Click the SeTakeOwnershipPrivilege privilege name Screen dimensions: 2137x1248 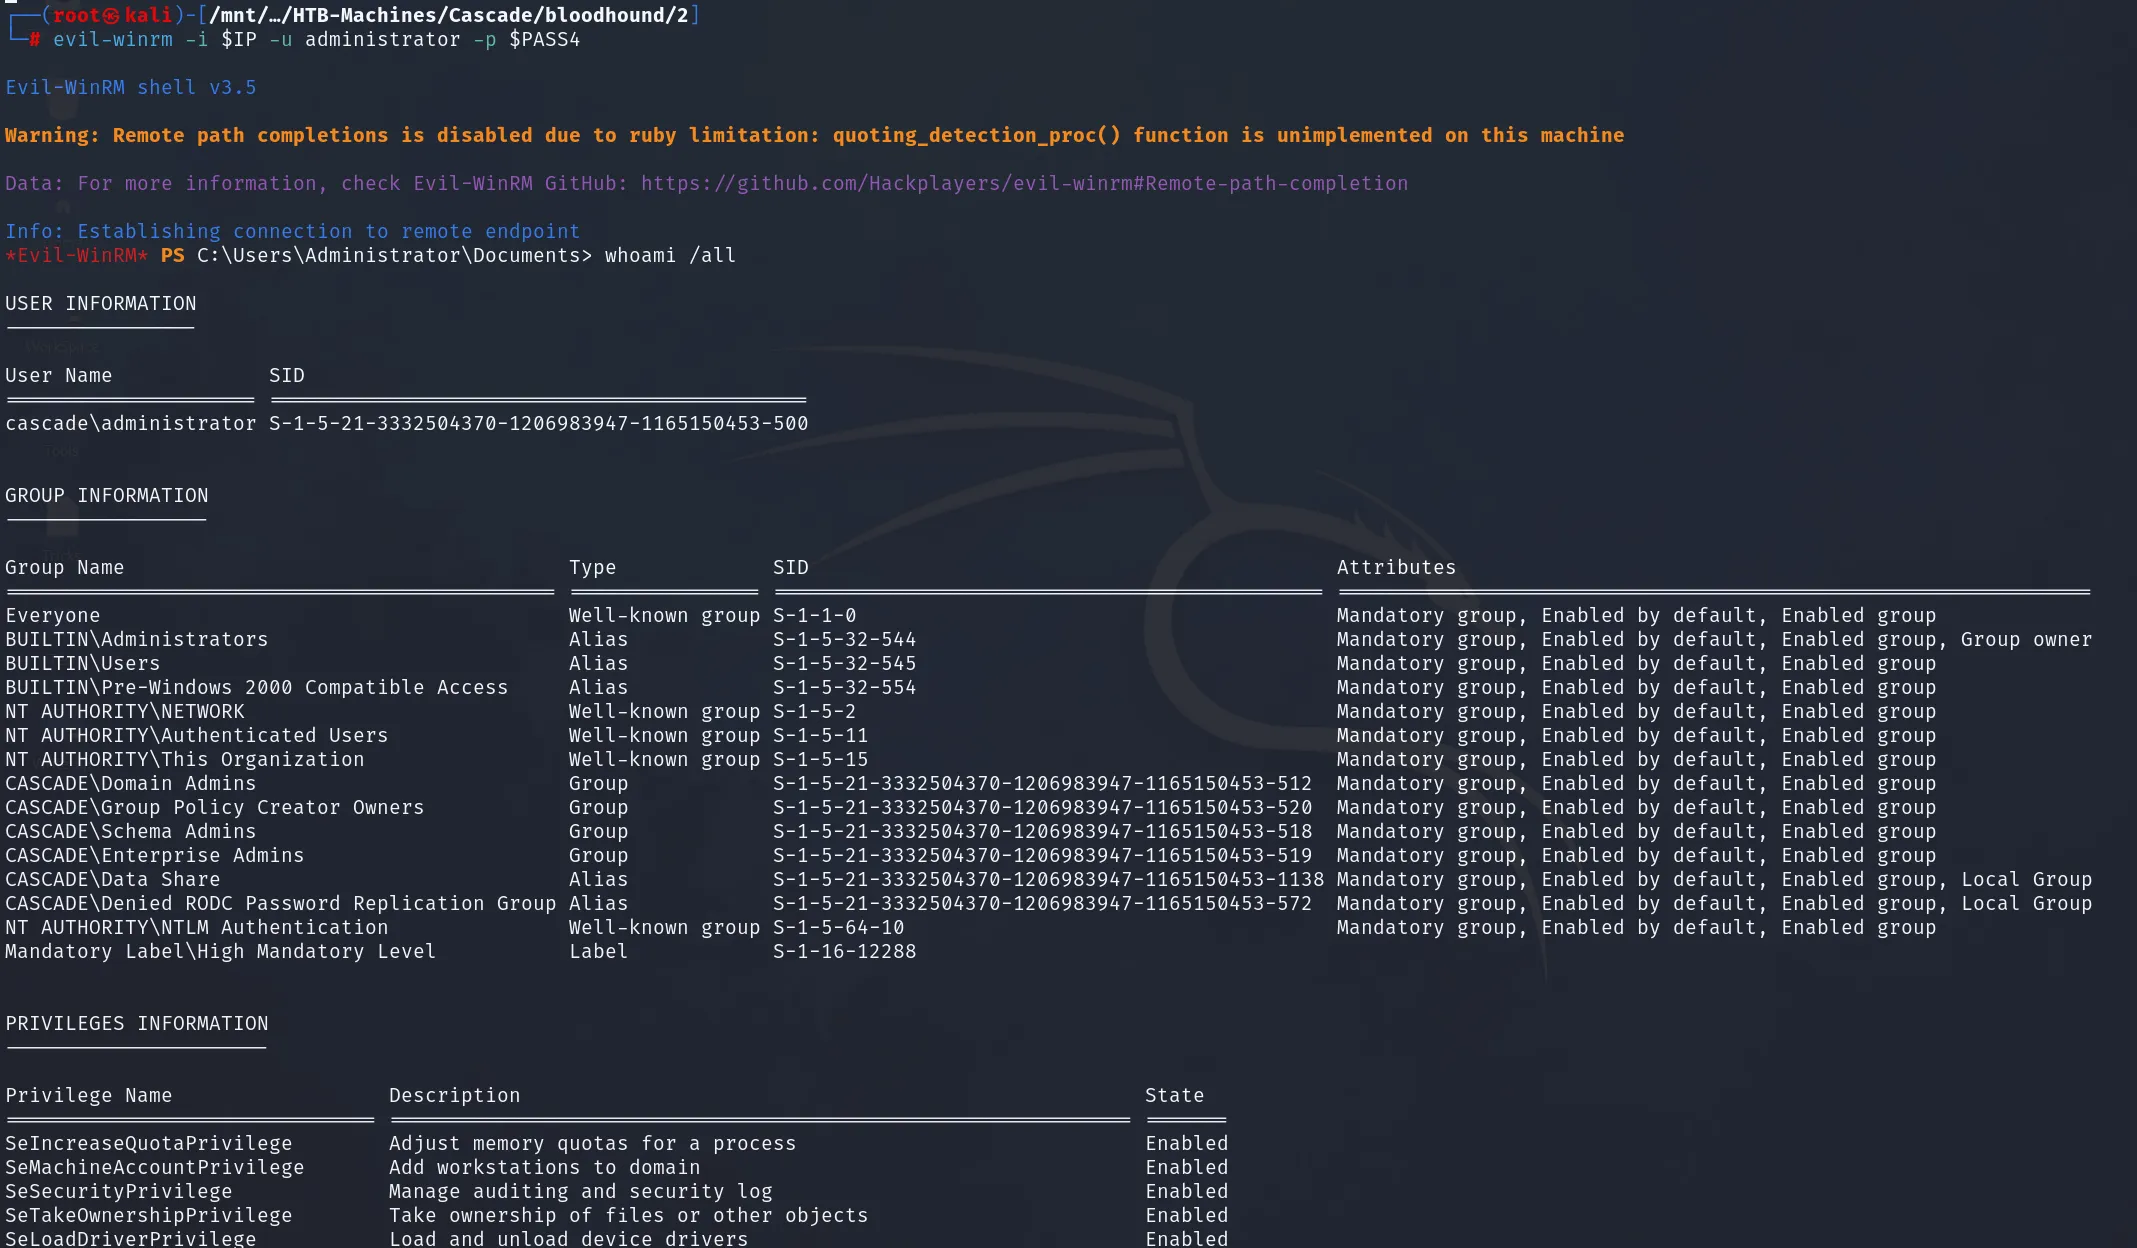[149, 1215]
